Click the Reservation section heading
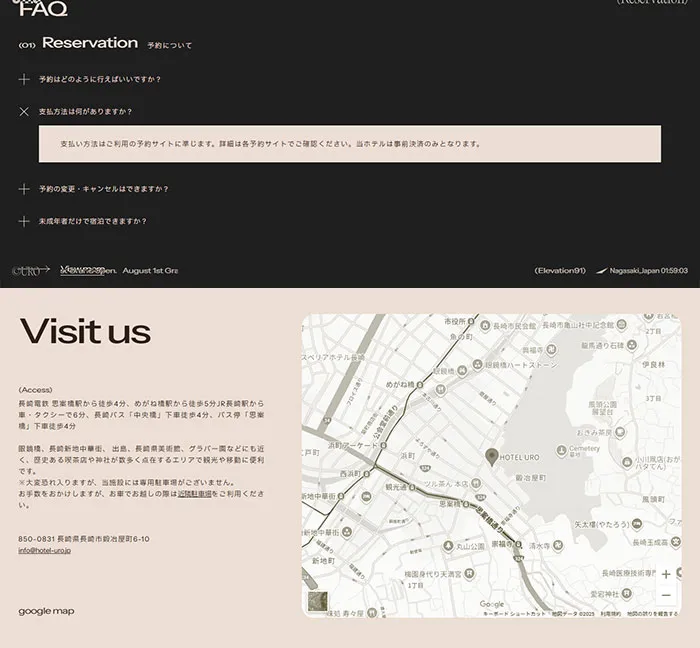Viewport: 700px width, 648px height. click(90, 43)
